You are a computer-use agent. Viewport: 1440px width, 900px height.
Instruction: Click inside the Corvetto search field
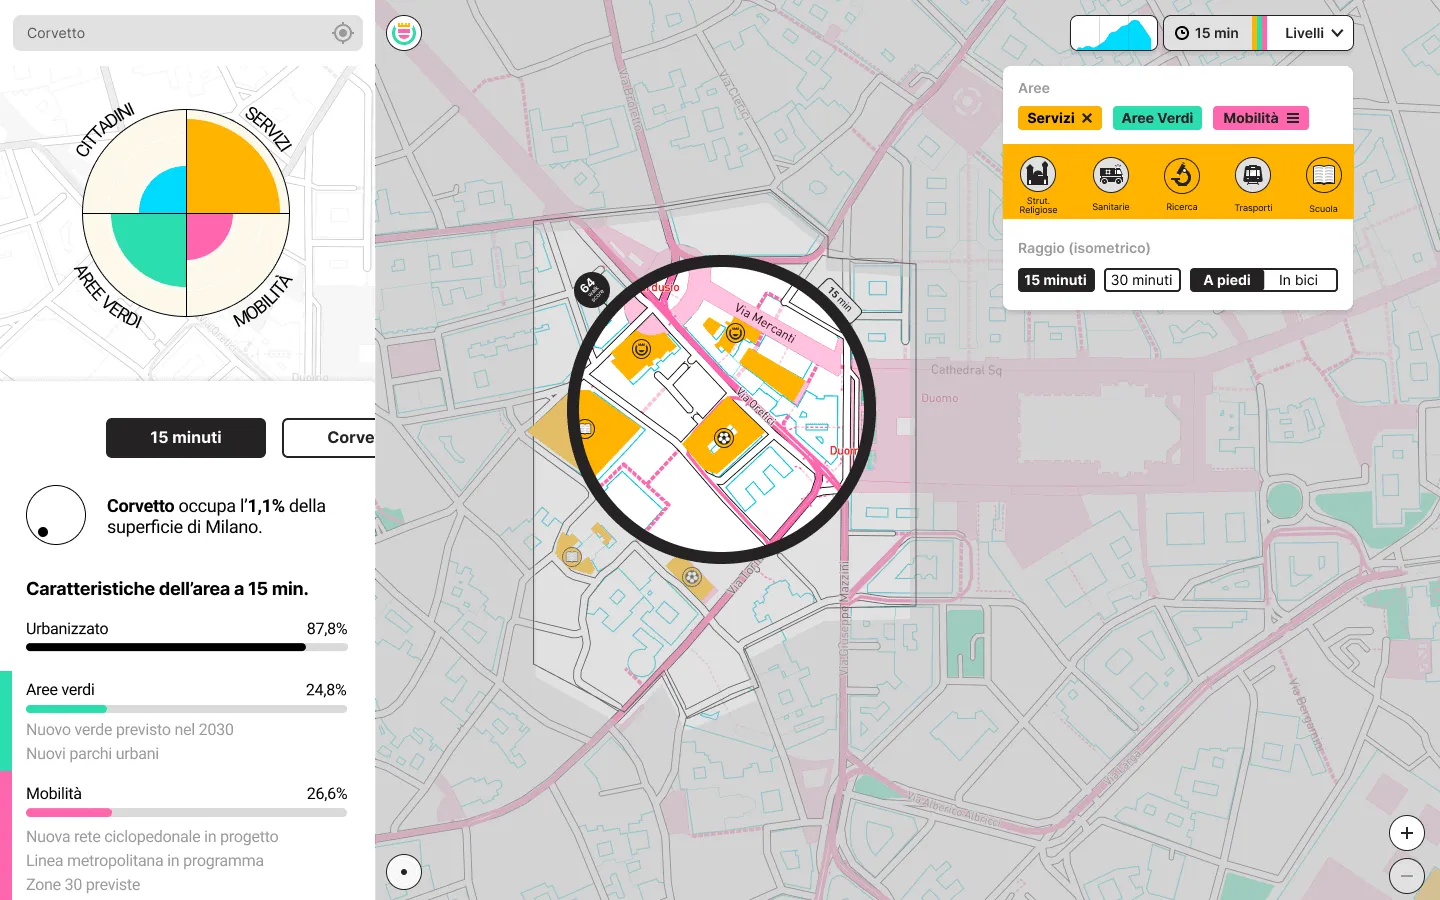coord(150,33)
